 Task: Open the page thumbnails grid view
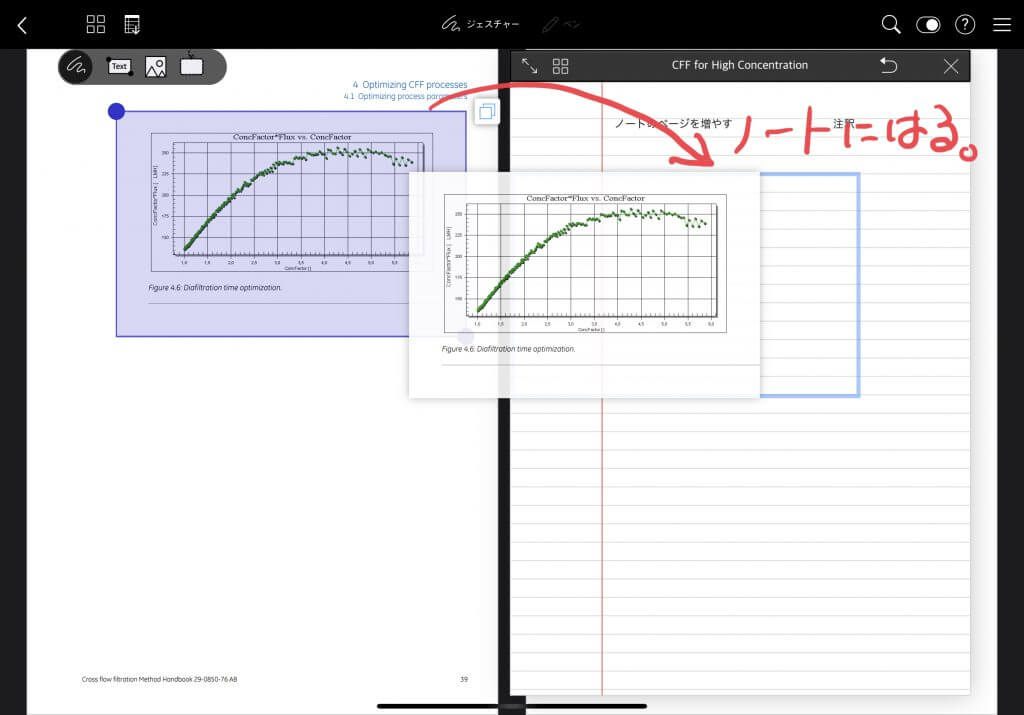tap(96, 25)
